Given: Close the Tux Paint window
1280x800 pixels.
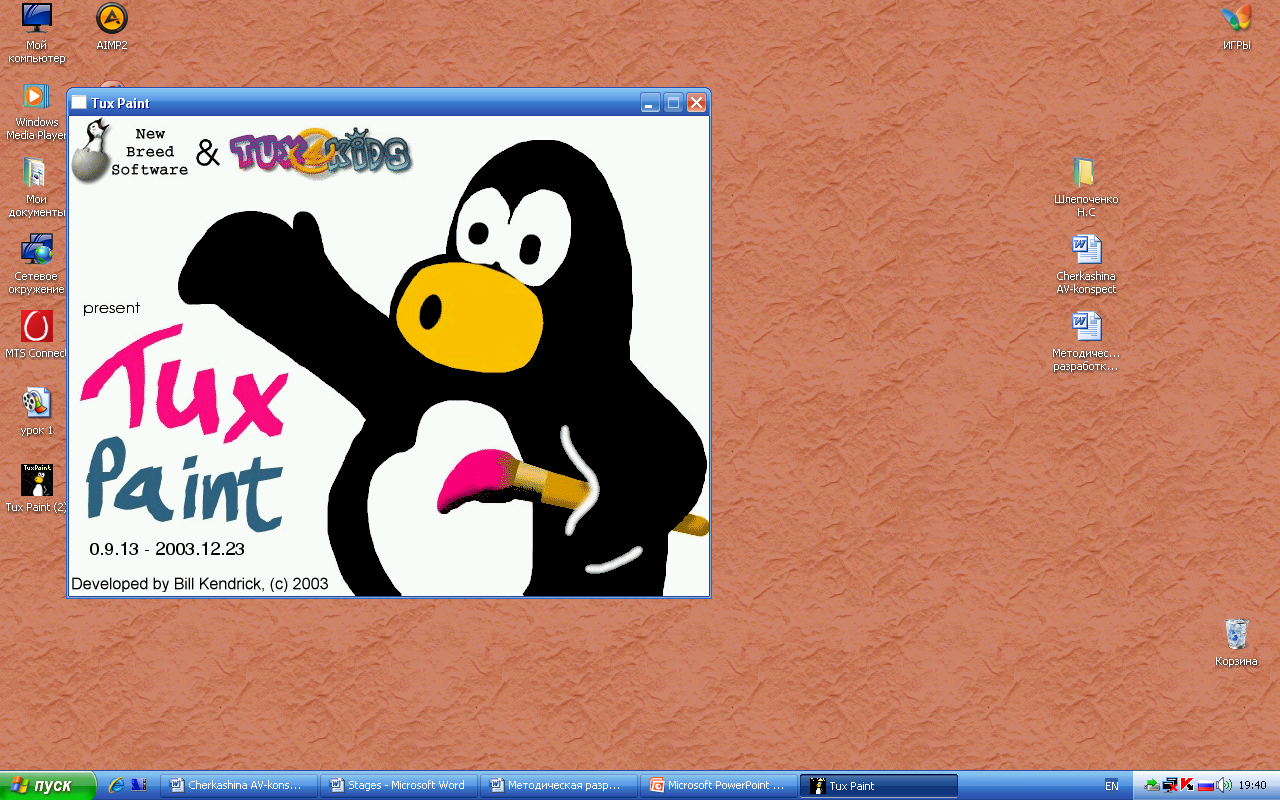Looking at the screenshot, I should point(696,102).
